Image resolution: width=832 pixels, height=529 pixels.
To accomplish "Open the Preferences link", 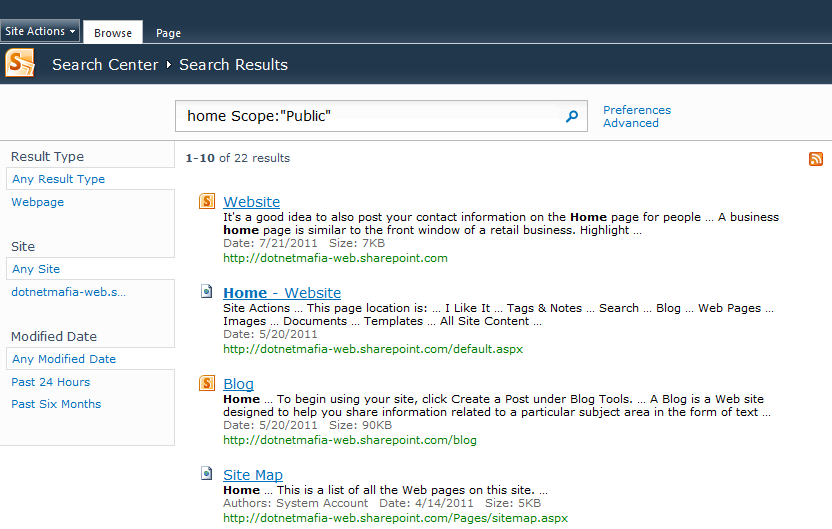I will tap(637, 110).
